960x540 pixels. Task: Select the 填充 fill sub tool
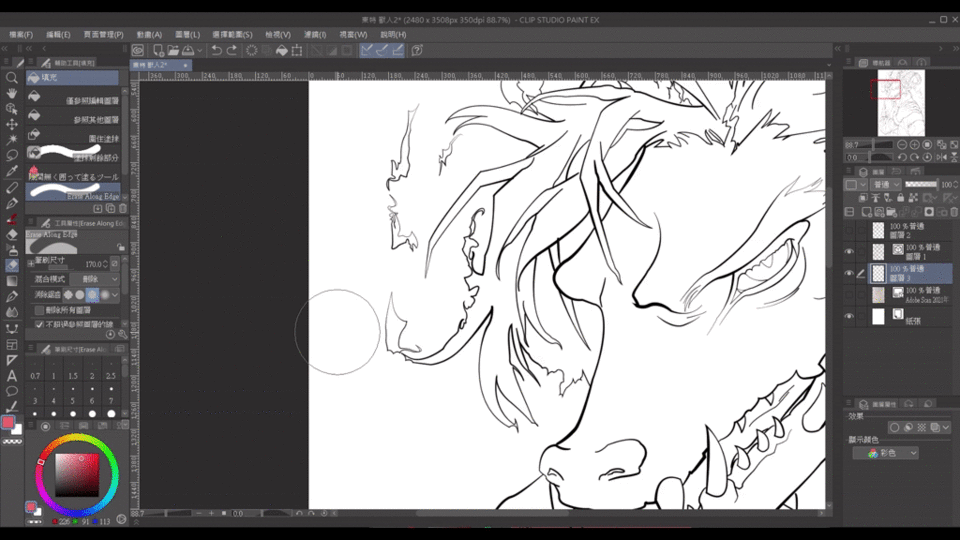[72, 77]
